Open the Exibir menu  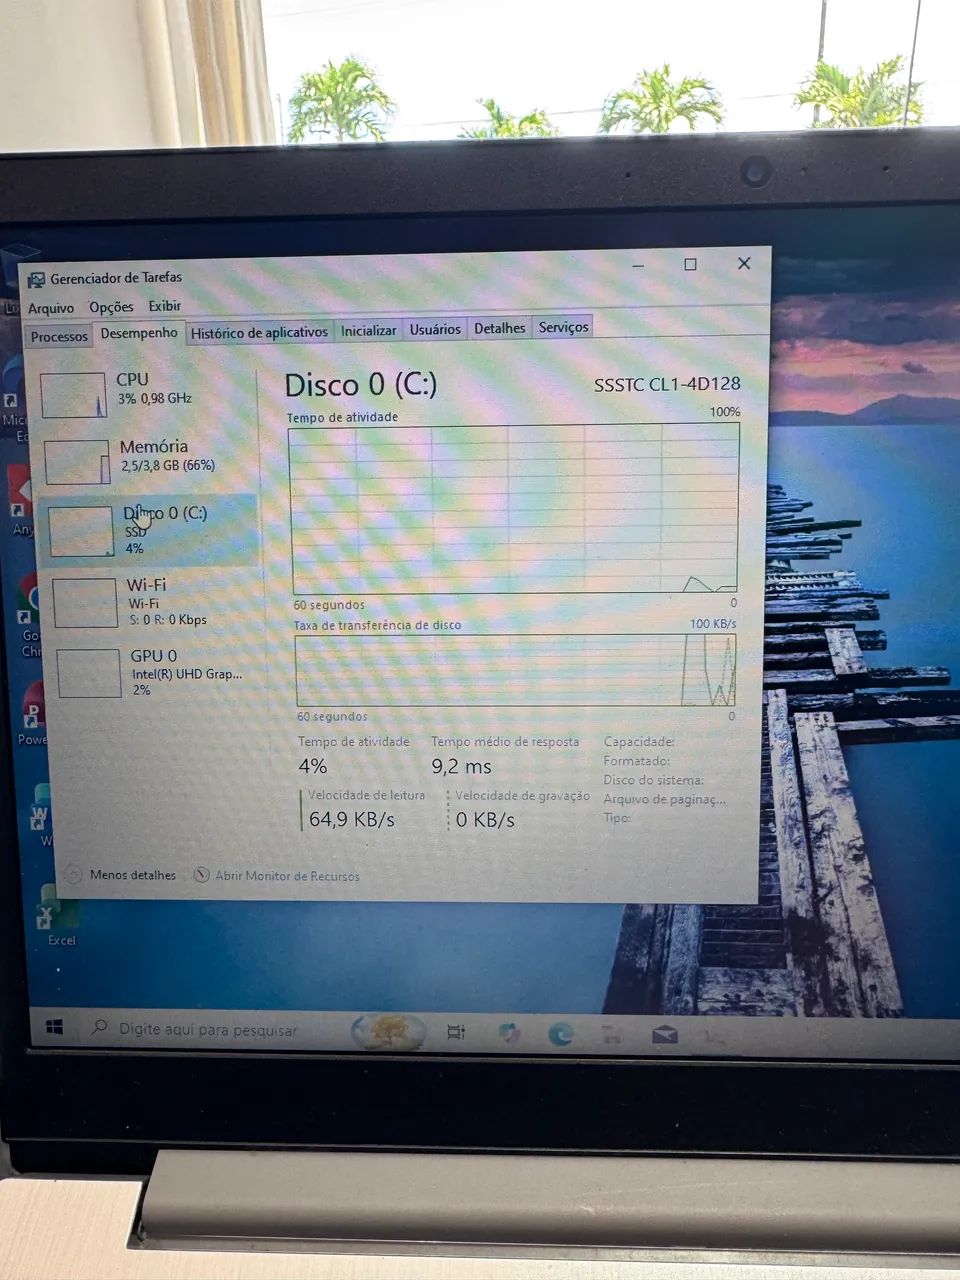point(165,306)
